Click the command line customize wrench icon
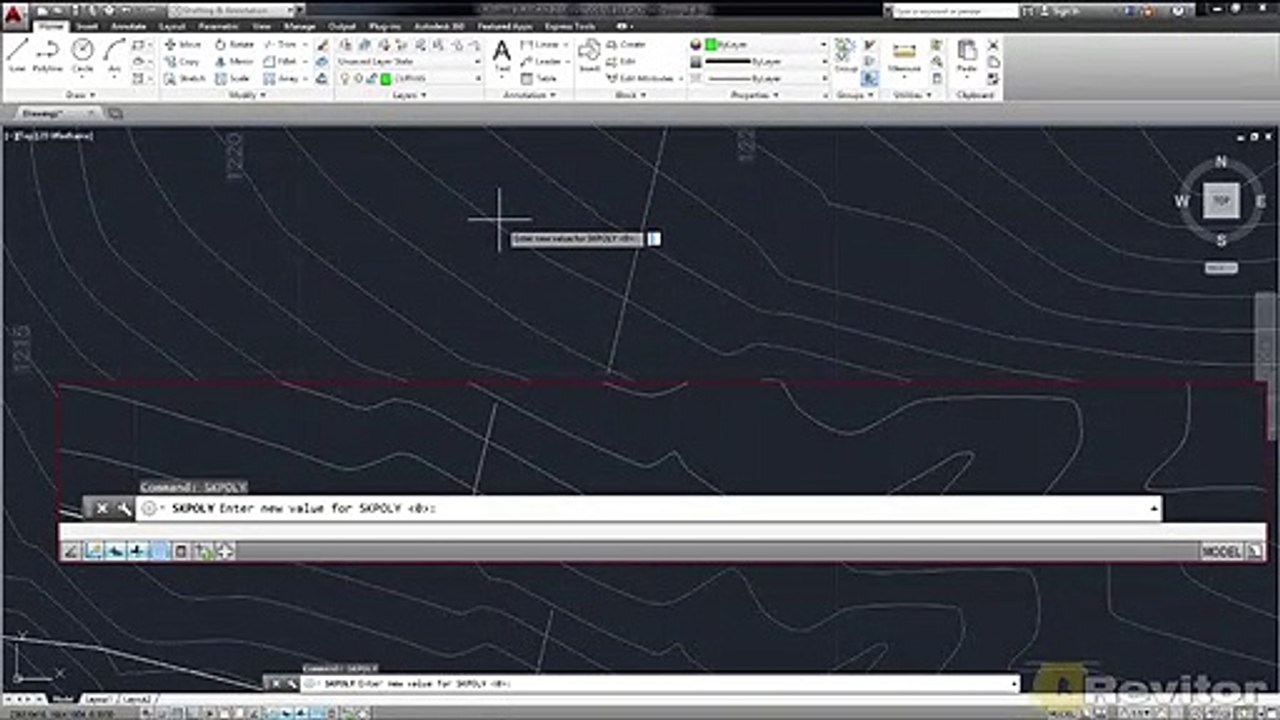Screen dimensions: 1280x720 click(124, 509)
